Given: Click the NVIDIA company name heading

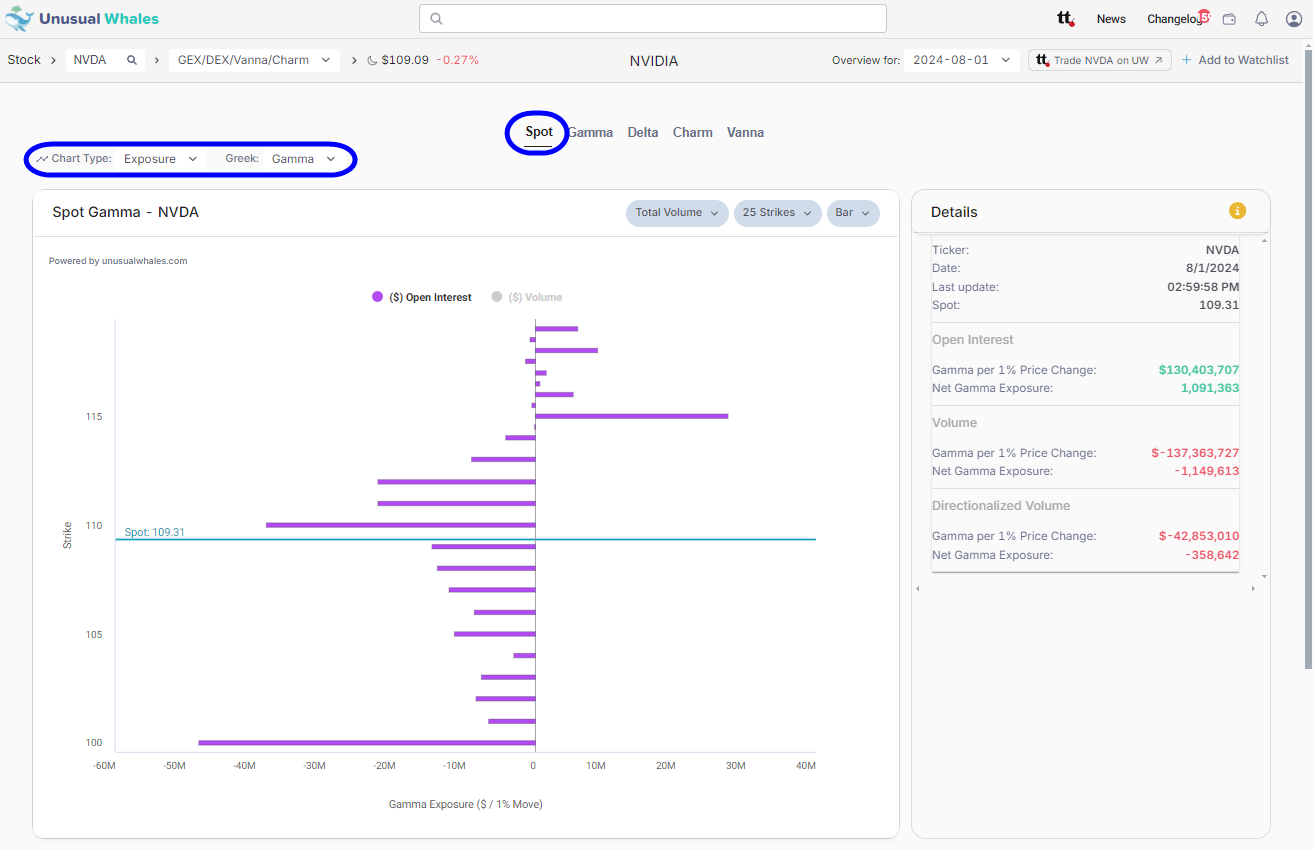Looking at the screenshot, I should tap(654, 61).
